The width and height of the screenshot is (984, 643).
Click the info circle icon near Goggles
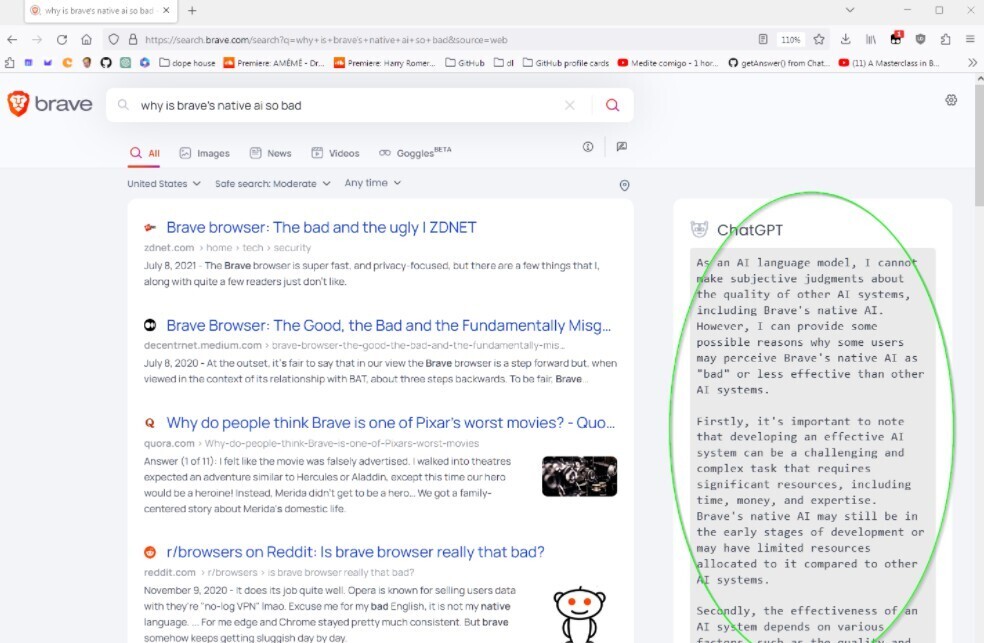[x=588, y=147]
